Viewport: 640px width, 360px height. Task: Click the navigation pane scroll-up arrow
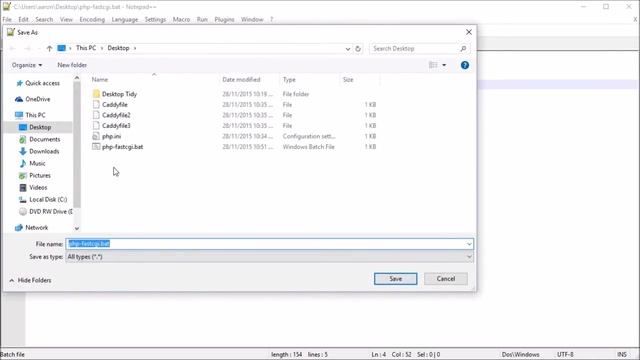(x=77, y=78)
